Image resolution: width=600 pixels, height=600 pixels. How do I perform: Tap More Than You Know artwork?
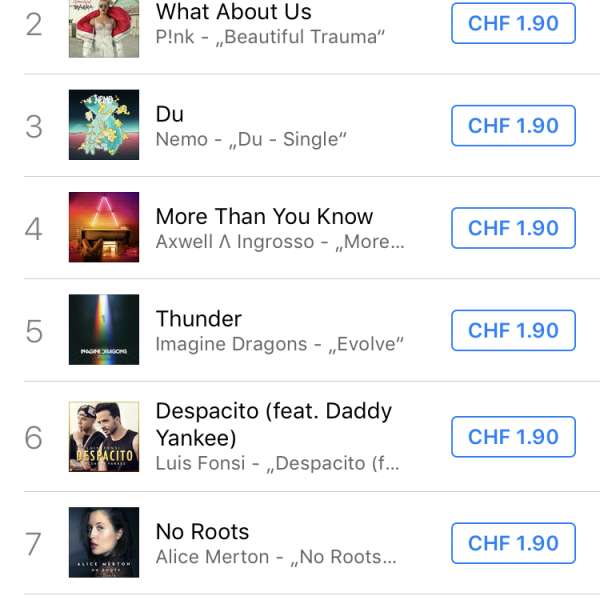[x=104, y=228]
